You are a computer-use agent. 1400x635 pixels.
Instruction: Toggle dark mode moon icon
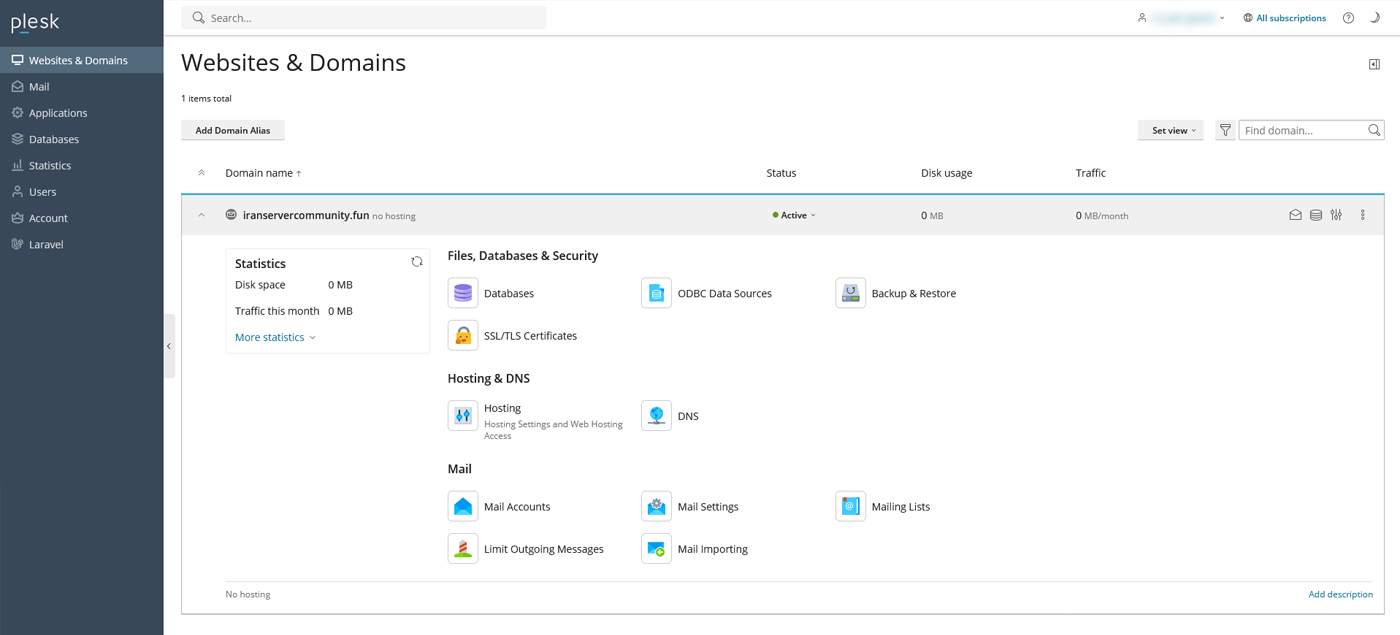click(x=1374, y=18)
